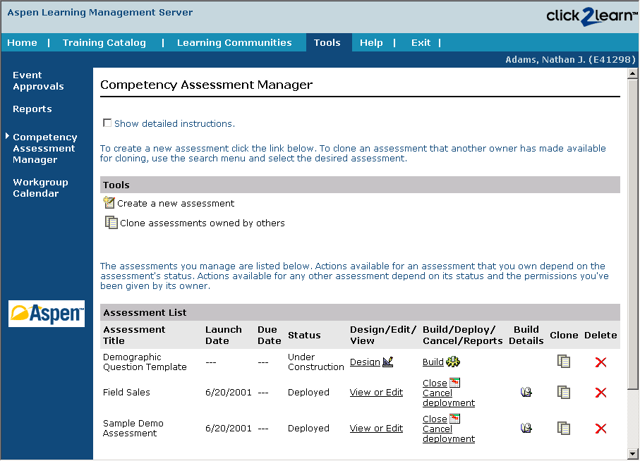Click the Build gear icon for Demographic Question Template
640x461 pixels.
(x=453, y=361)
